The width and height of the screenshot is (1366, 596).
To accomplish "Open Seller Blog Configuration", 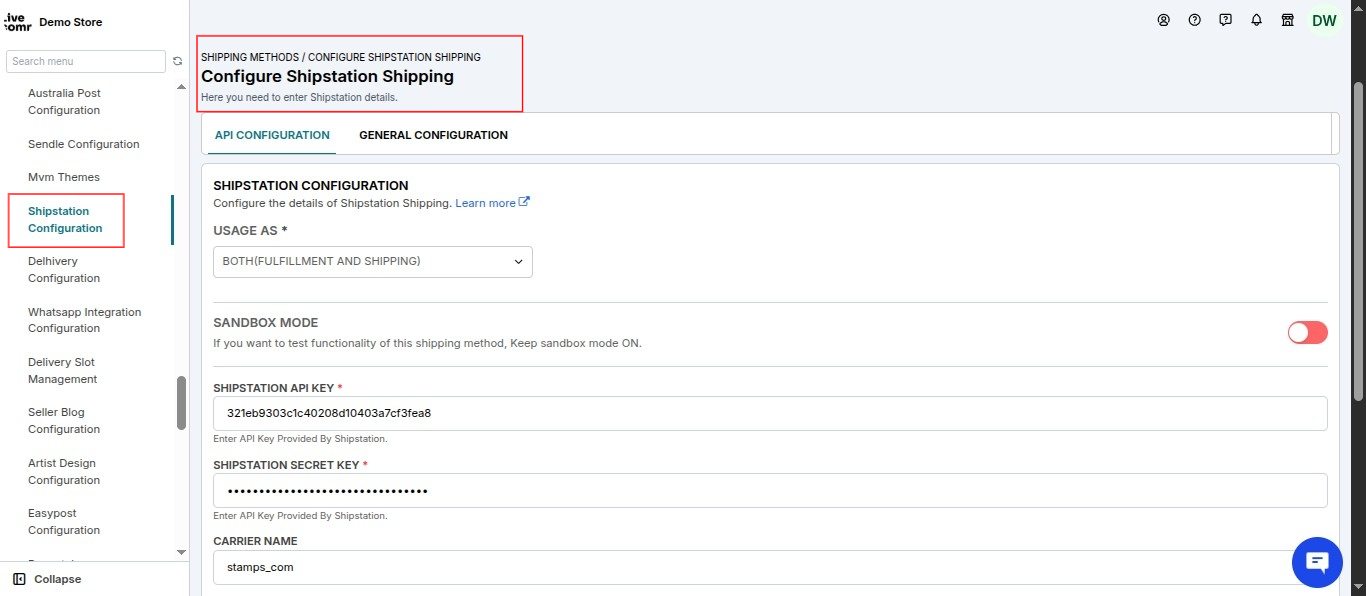I will pos(64,421).
